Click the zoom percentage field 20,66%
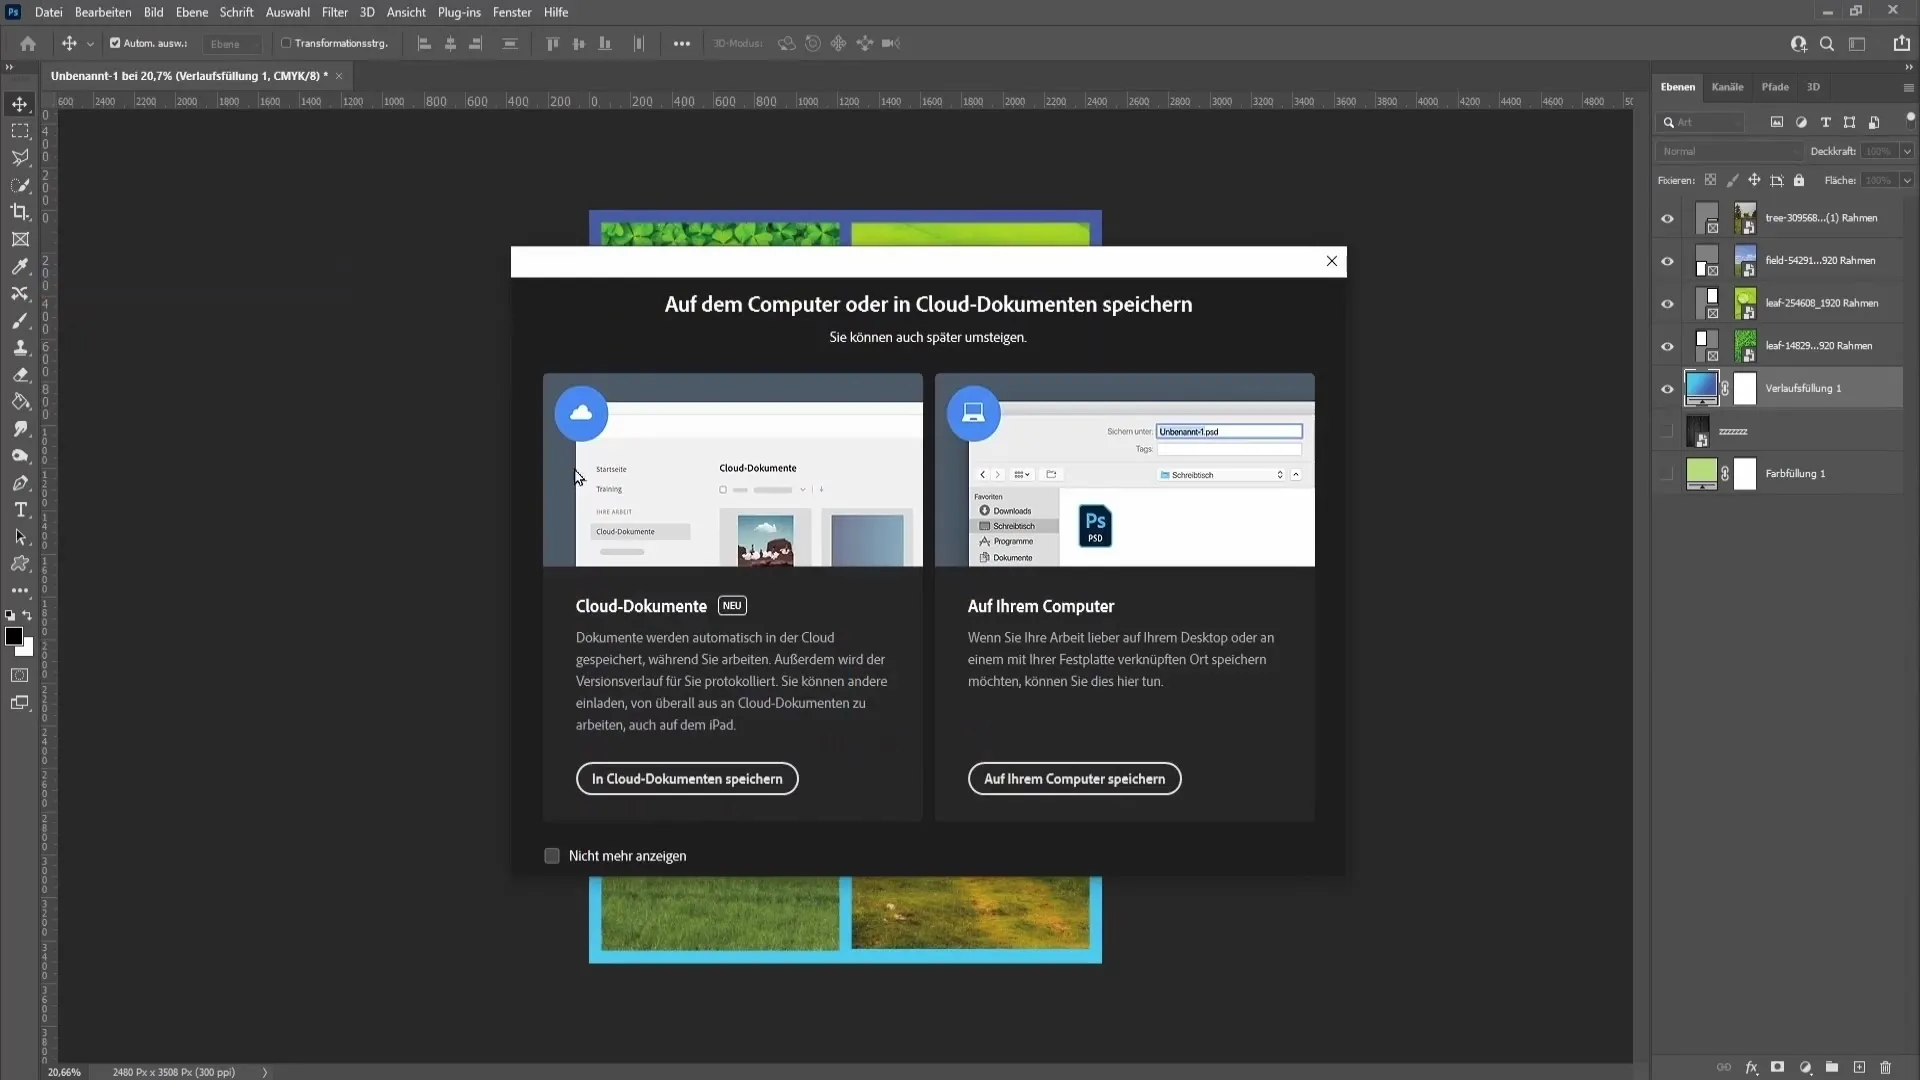 click(64, 1072)
